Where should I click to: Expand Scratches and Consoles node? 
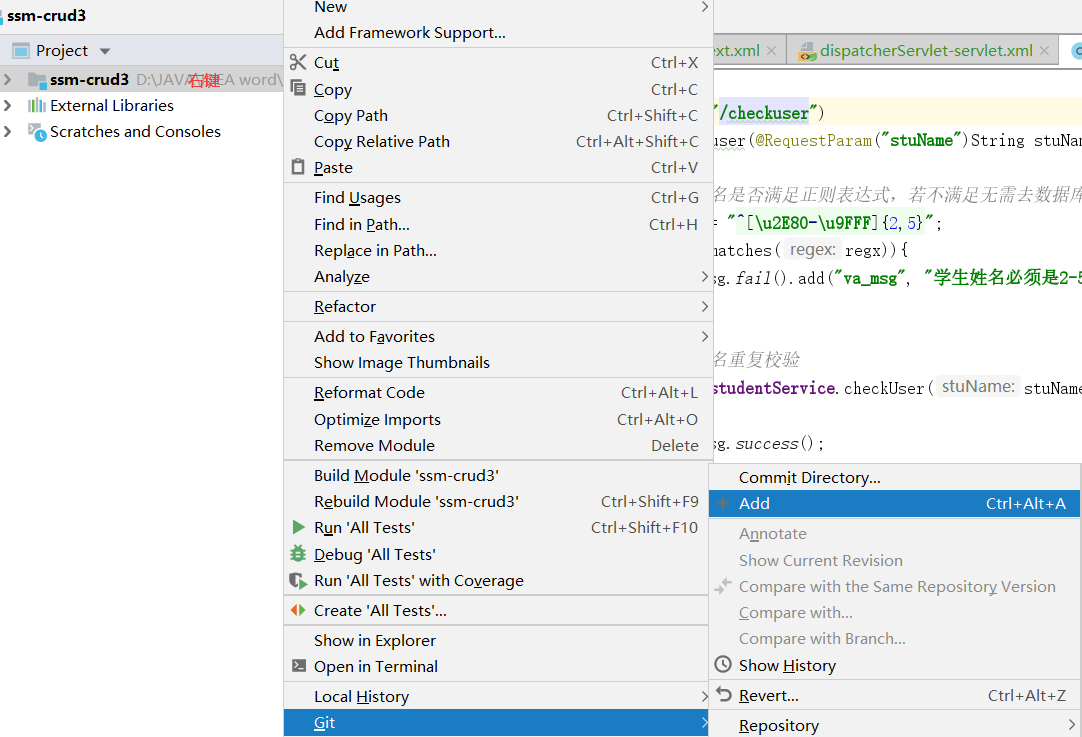pyautogui.click(x=8, y=131)
